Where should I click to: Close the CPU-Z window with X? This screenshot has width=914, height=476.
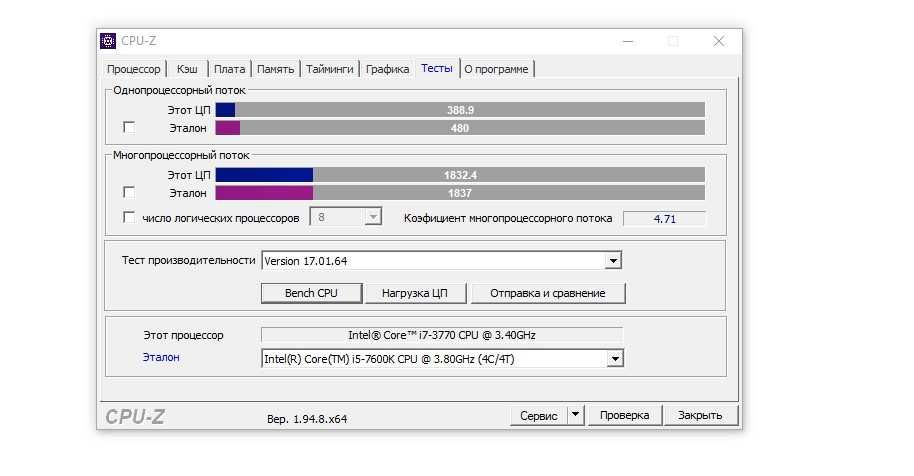point(719,41)
